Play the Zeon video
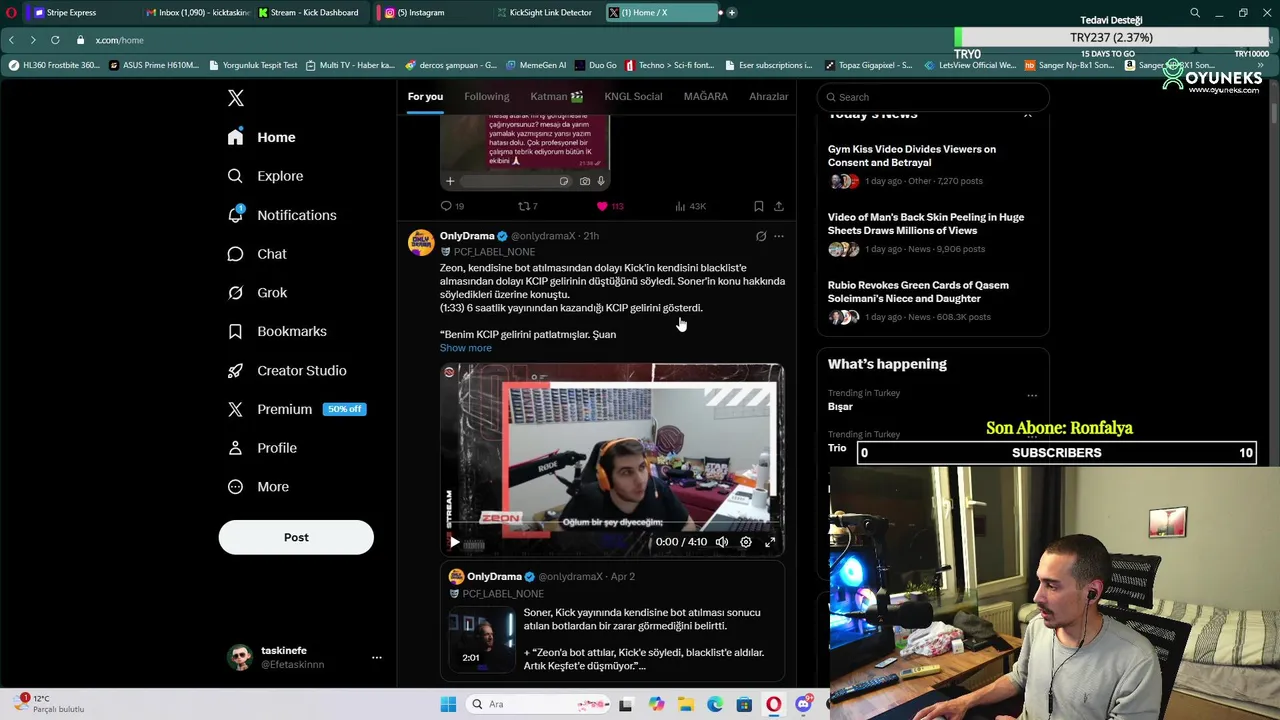Viewport: 1280px width, 720px height. coord(454,542)
